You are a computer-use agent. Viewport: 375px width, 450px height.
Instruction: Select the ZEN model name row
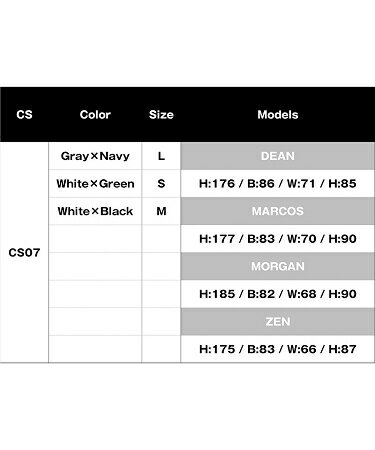278,322
